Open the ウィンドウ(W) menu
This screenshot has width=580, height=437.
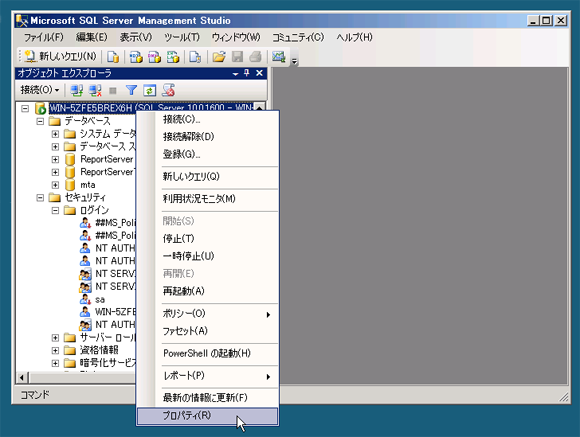tap(236, 37)
